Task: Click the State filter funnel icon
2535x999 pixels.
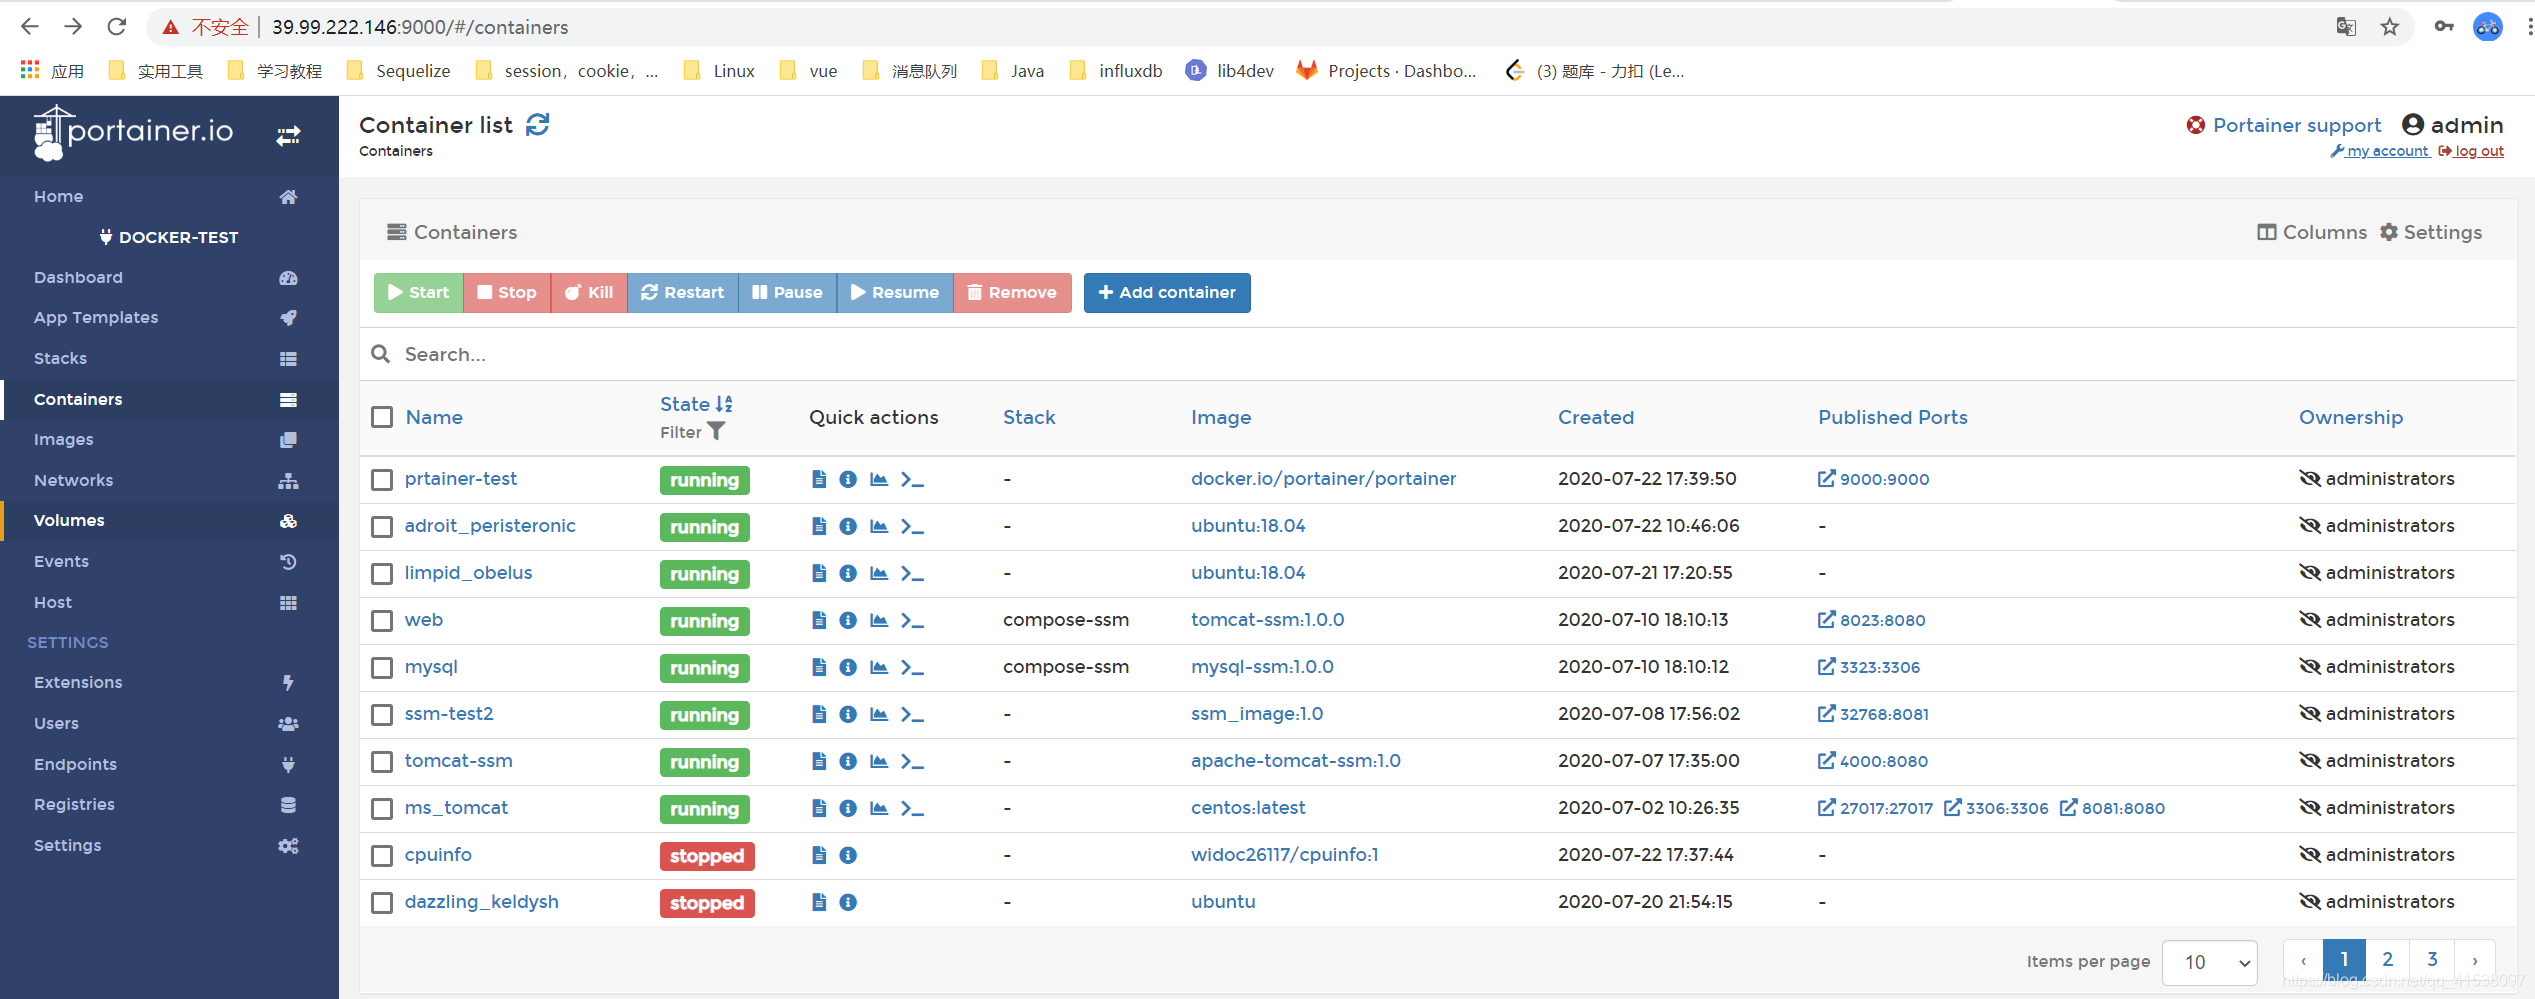Action: pyautogui.click(x=716, y=431)
